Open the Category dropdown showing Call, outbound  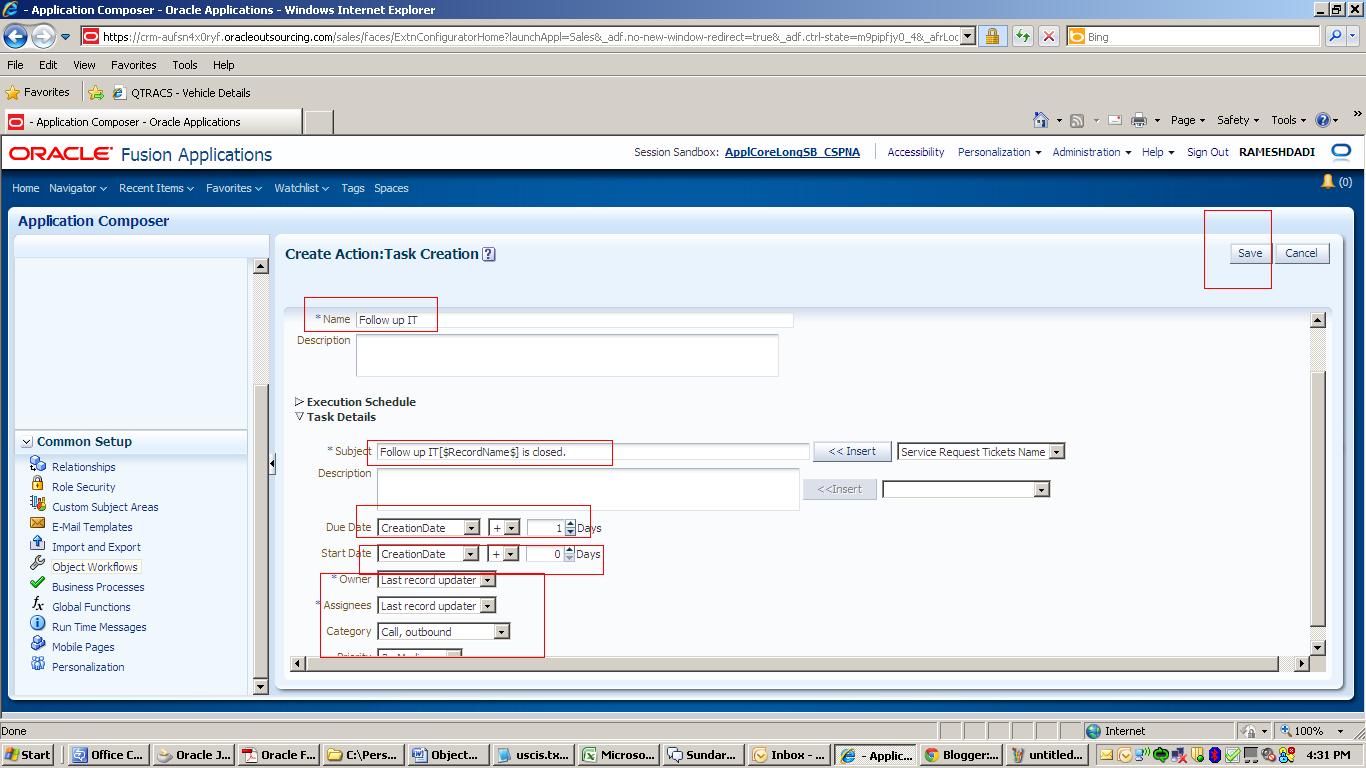pyautogui.click(x=503, y=631)
